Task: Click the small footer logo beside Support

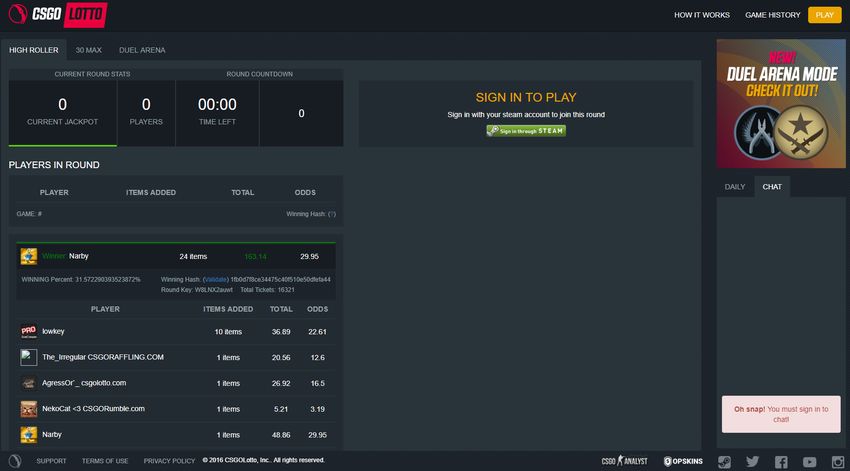Action: pyautogui.click(x=15, y=461)
